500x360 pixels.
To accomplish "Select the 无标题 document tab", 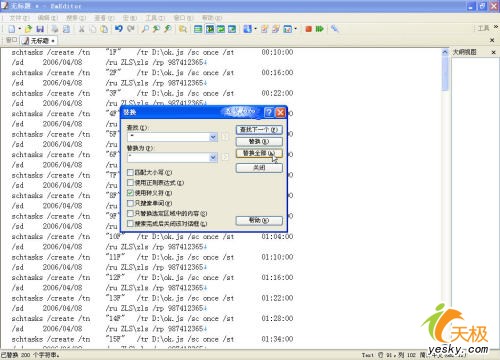I will click(39, 41).
